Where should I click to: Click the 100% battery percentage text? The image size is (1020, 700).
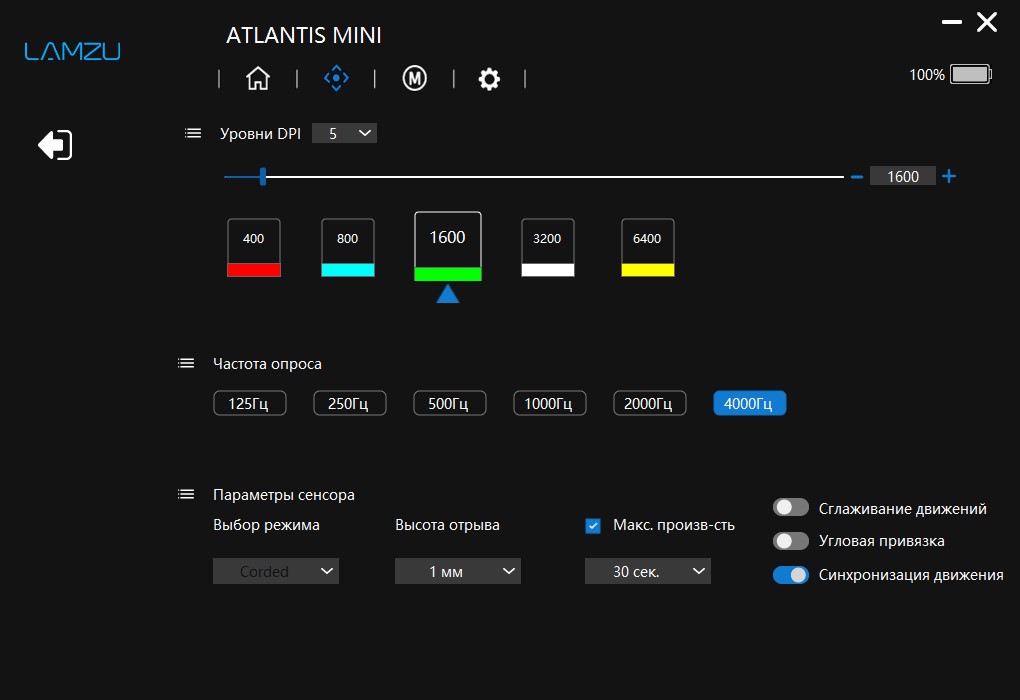[x=926, y=75]
